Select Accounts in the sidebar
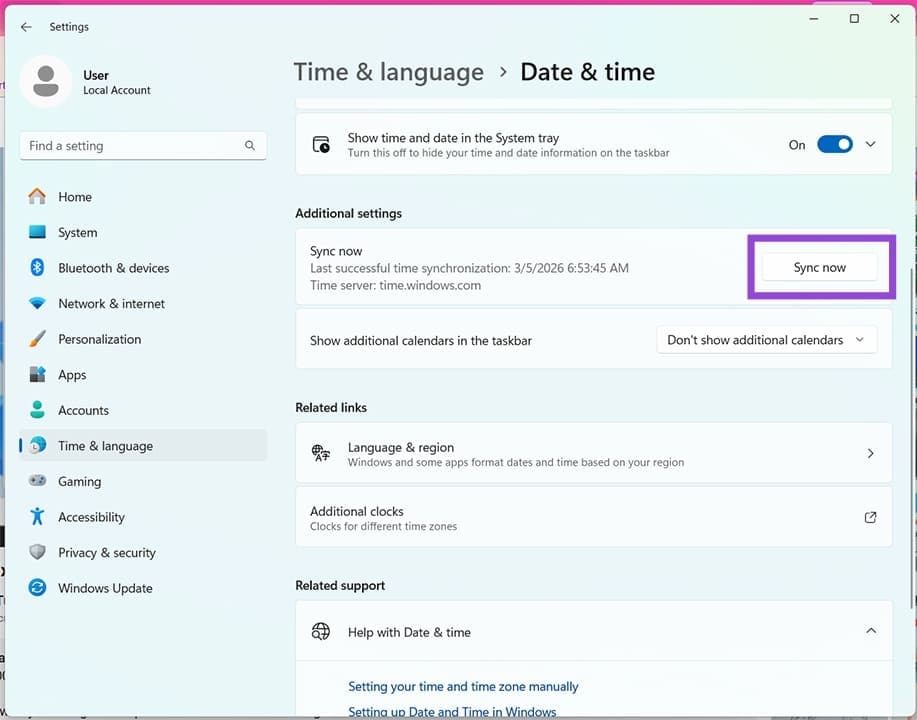Screen dimensions: 917x720 (x=83, y=410)
